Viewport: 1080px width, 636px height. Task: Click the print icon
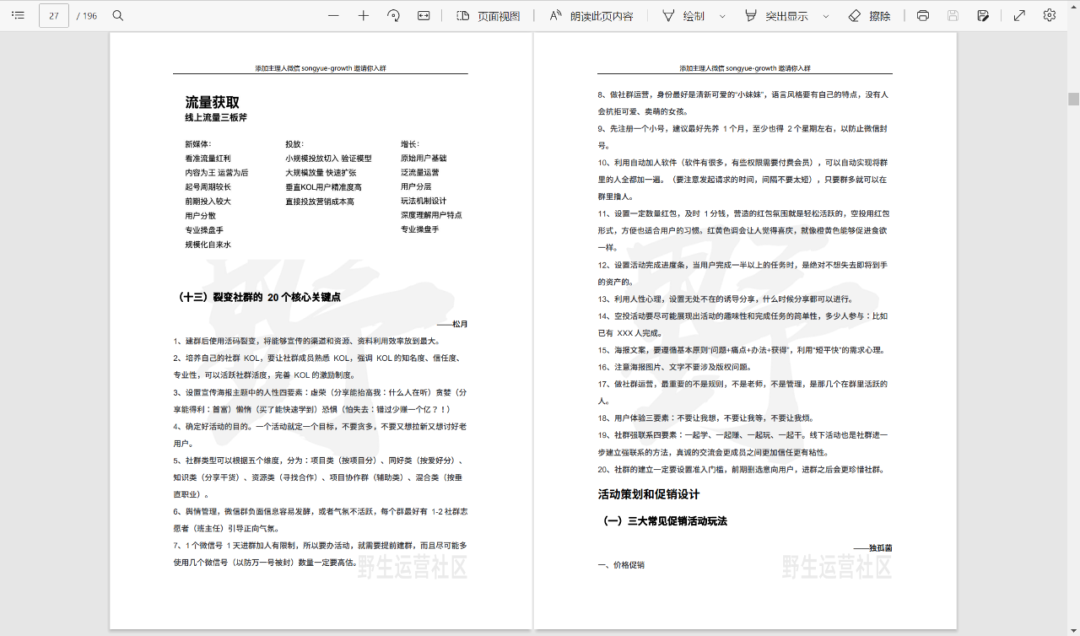tap(922, 15)
